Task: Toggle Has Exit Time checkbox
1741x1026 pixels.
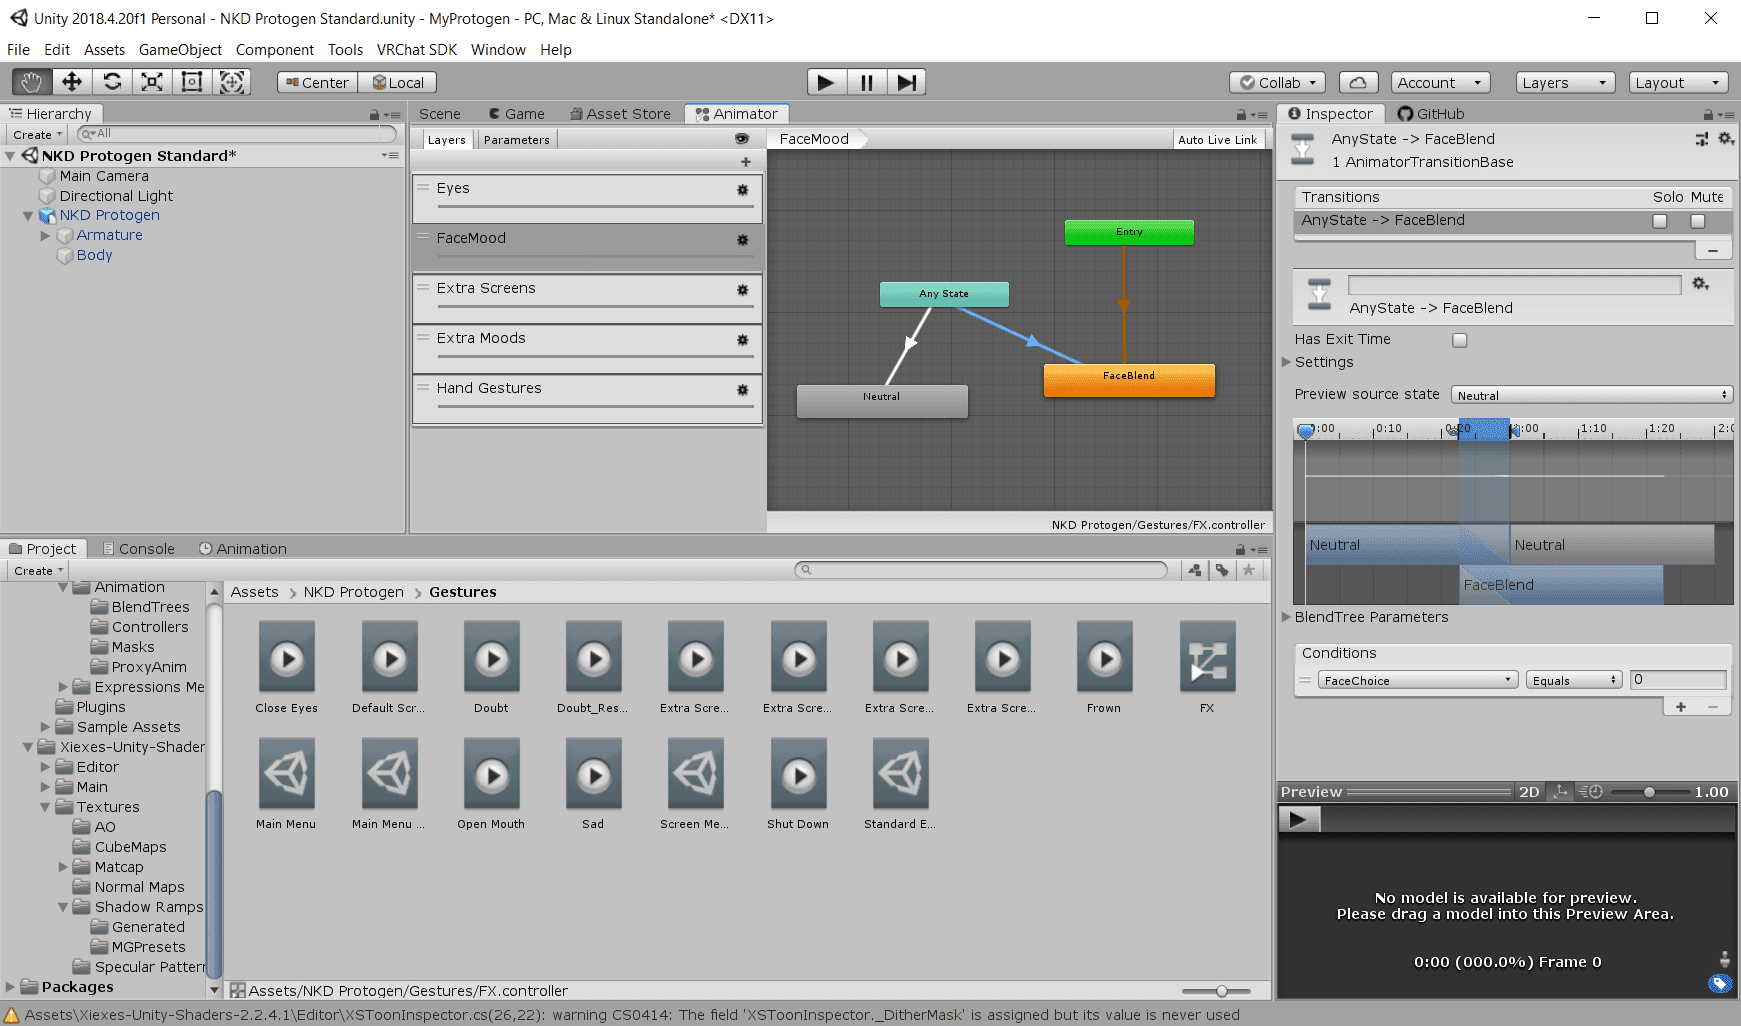Action: [x=1460, y=340]
